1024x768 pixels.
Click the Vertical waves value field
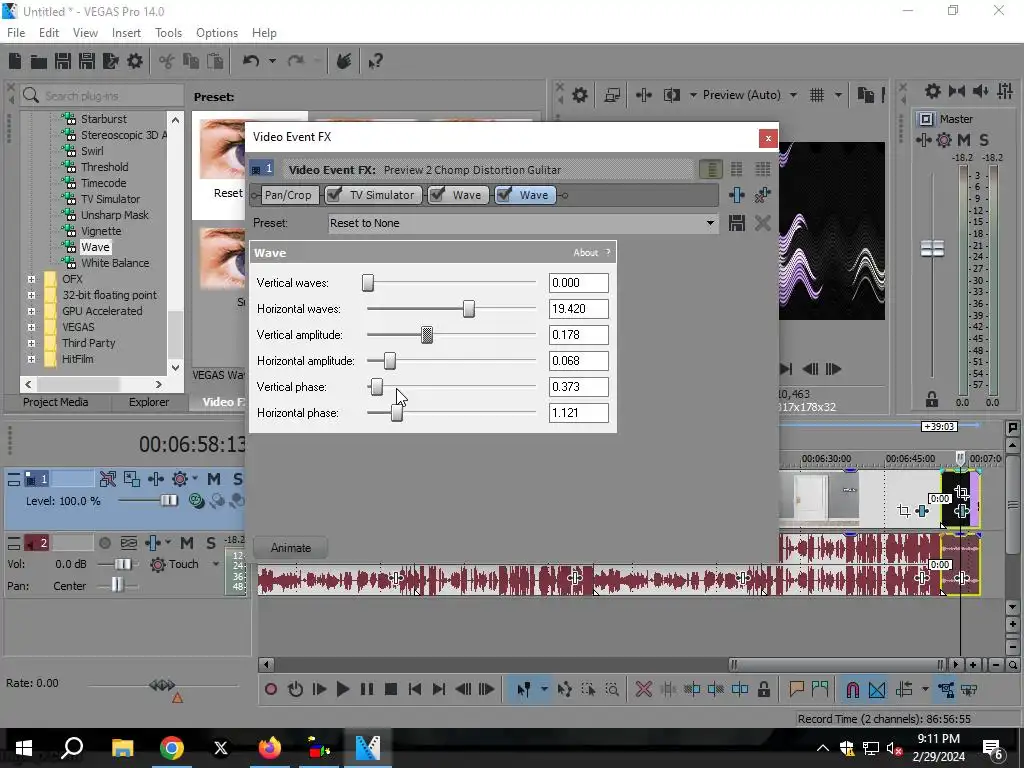click(579, 283)
